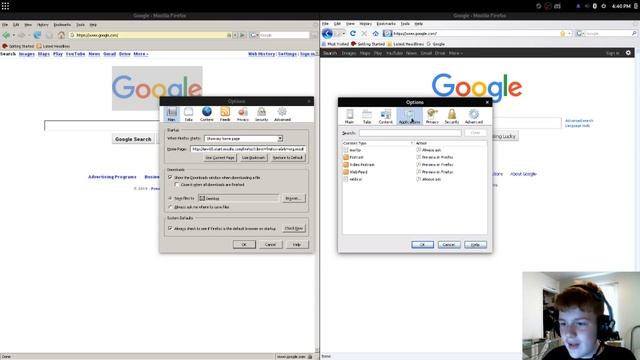Open Advanced gear pane in left Options dialog

click(282, 114)
